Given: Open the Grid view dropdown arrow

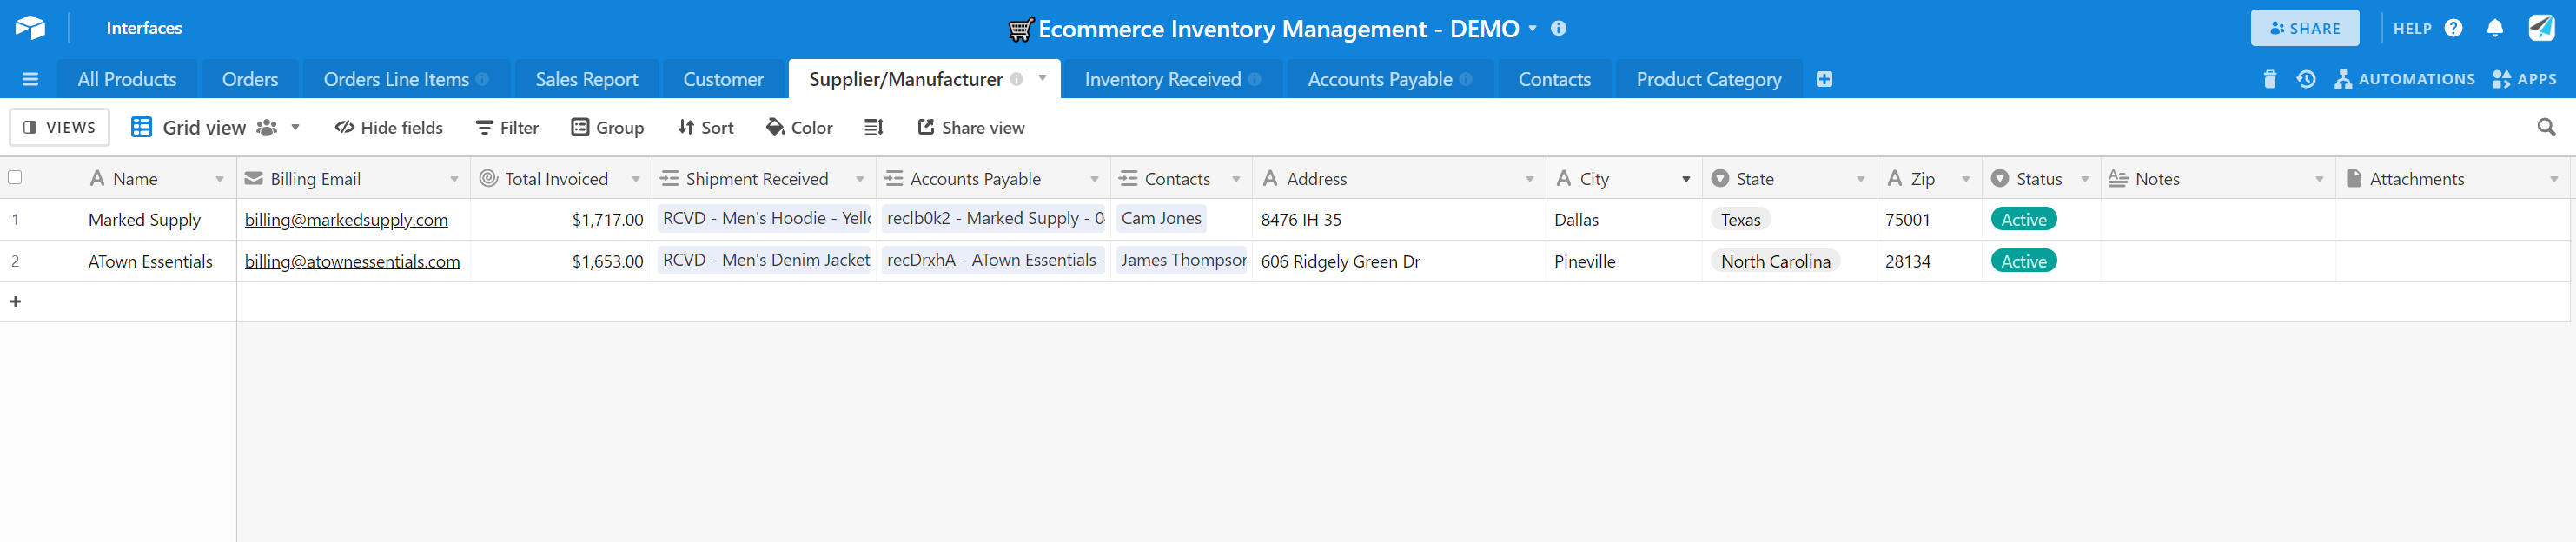Looking at the screenshot, I should click(x=295, y=127).
